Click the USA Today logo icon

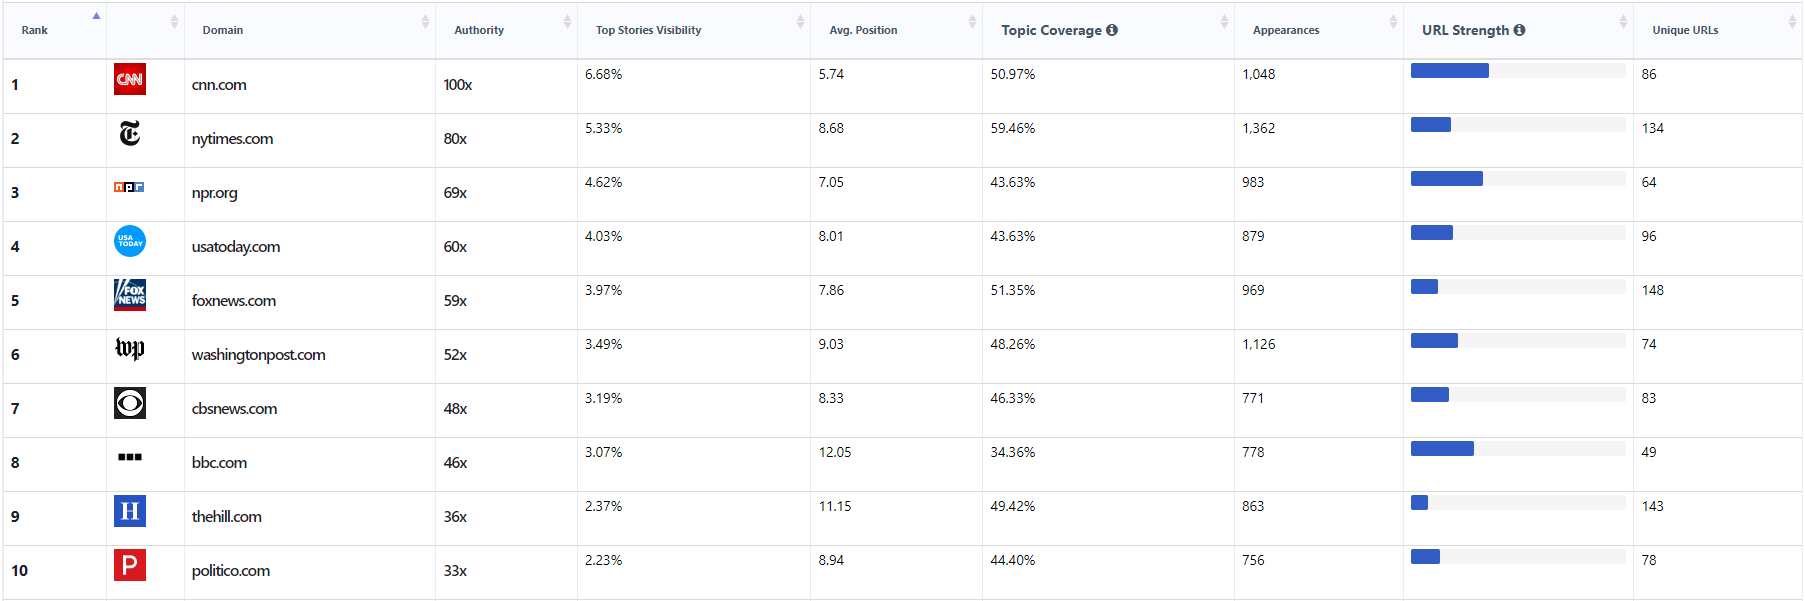pos(130,241)
